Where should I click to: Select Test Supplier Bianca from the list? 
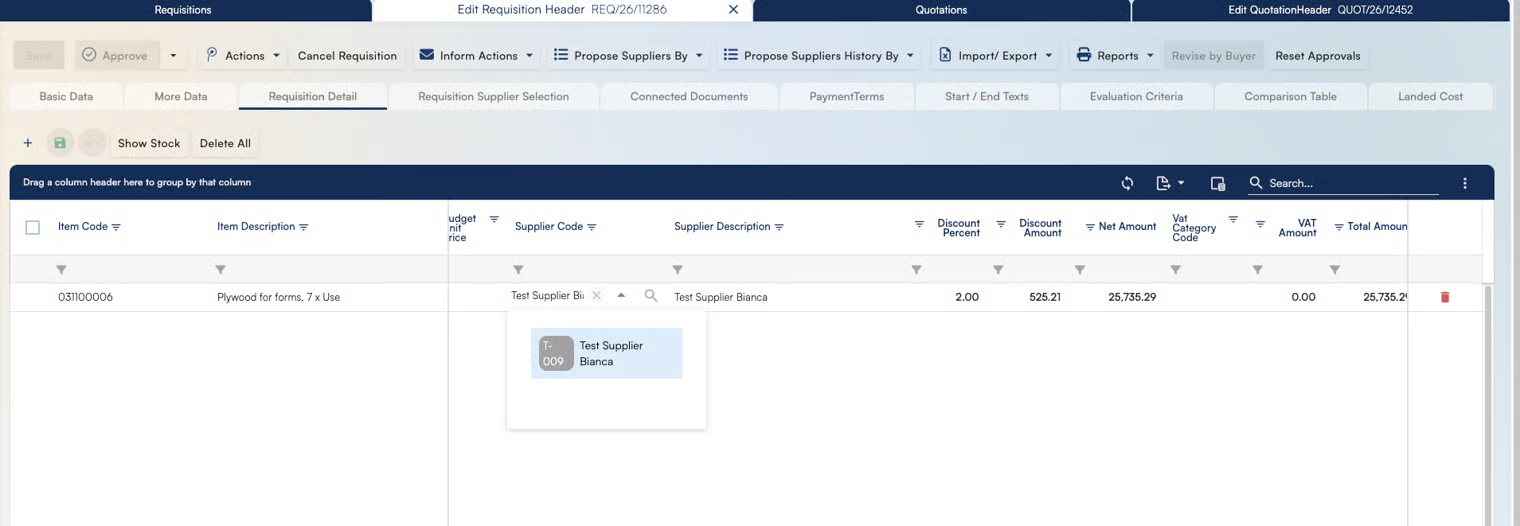pyautogui.click(x=606, y=353)
